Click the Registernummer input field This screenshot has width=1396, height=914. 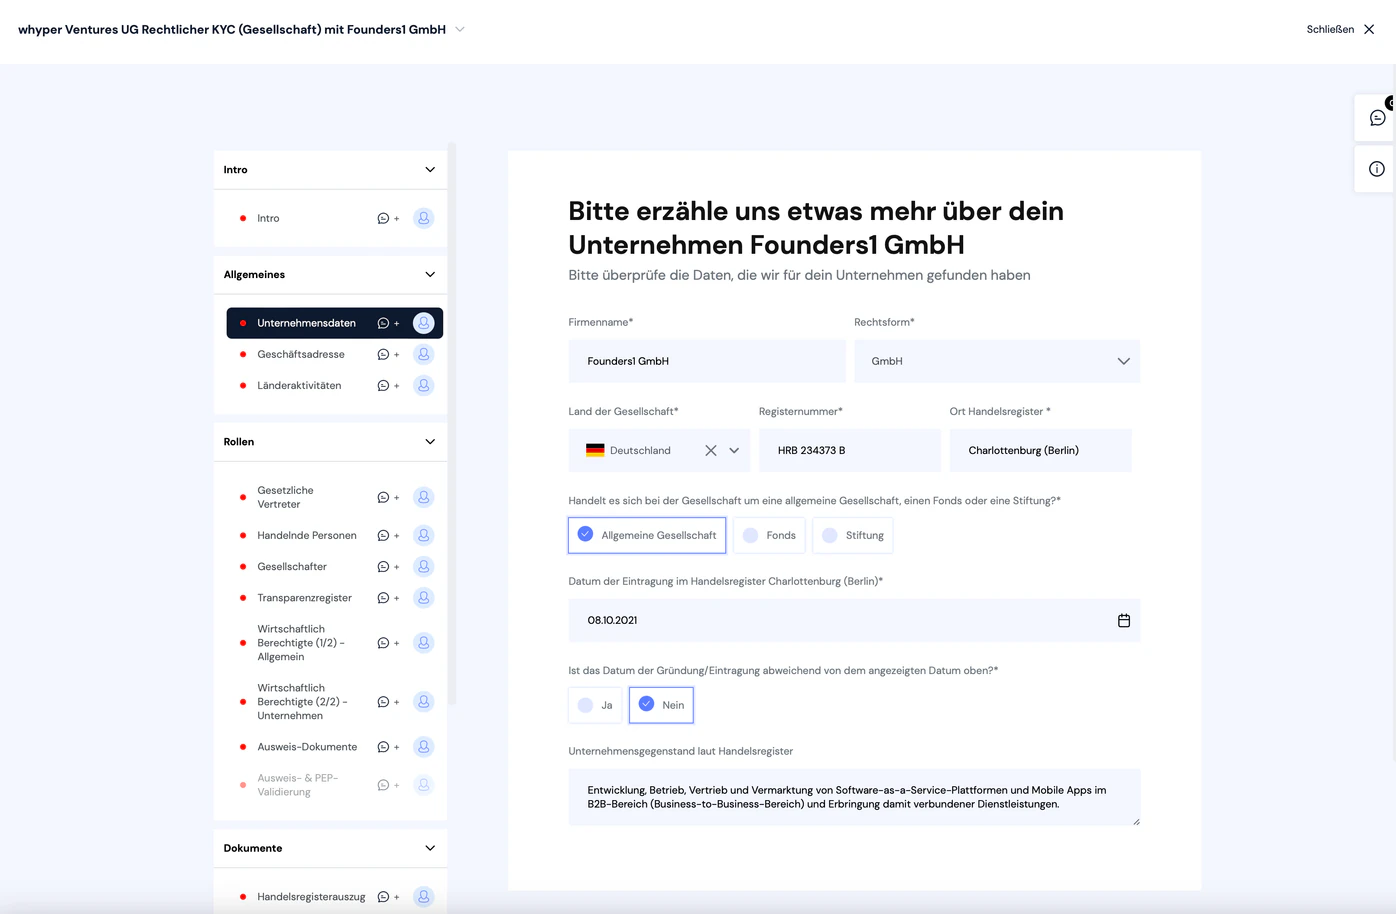(x=850, y=451)
